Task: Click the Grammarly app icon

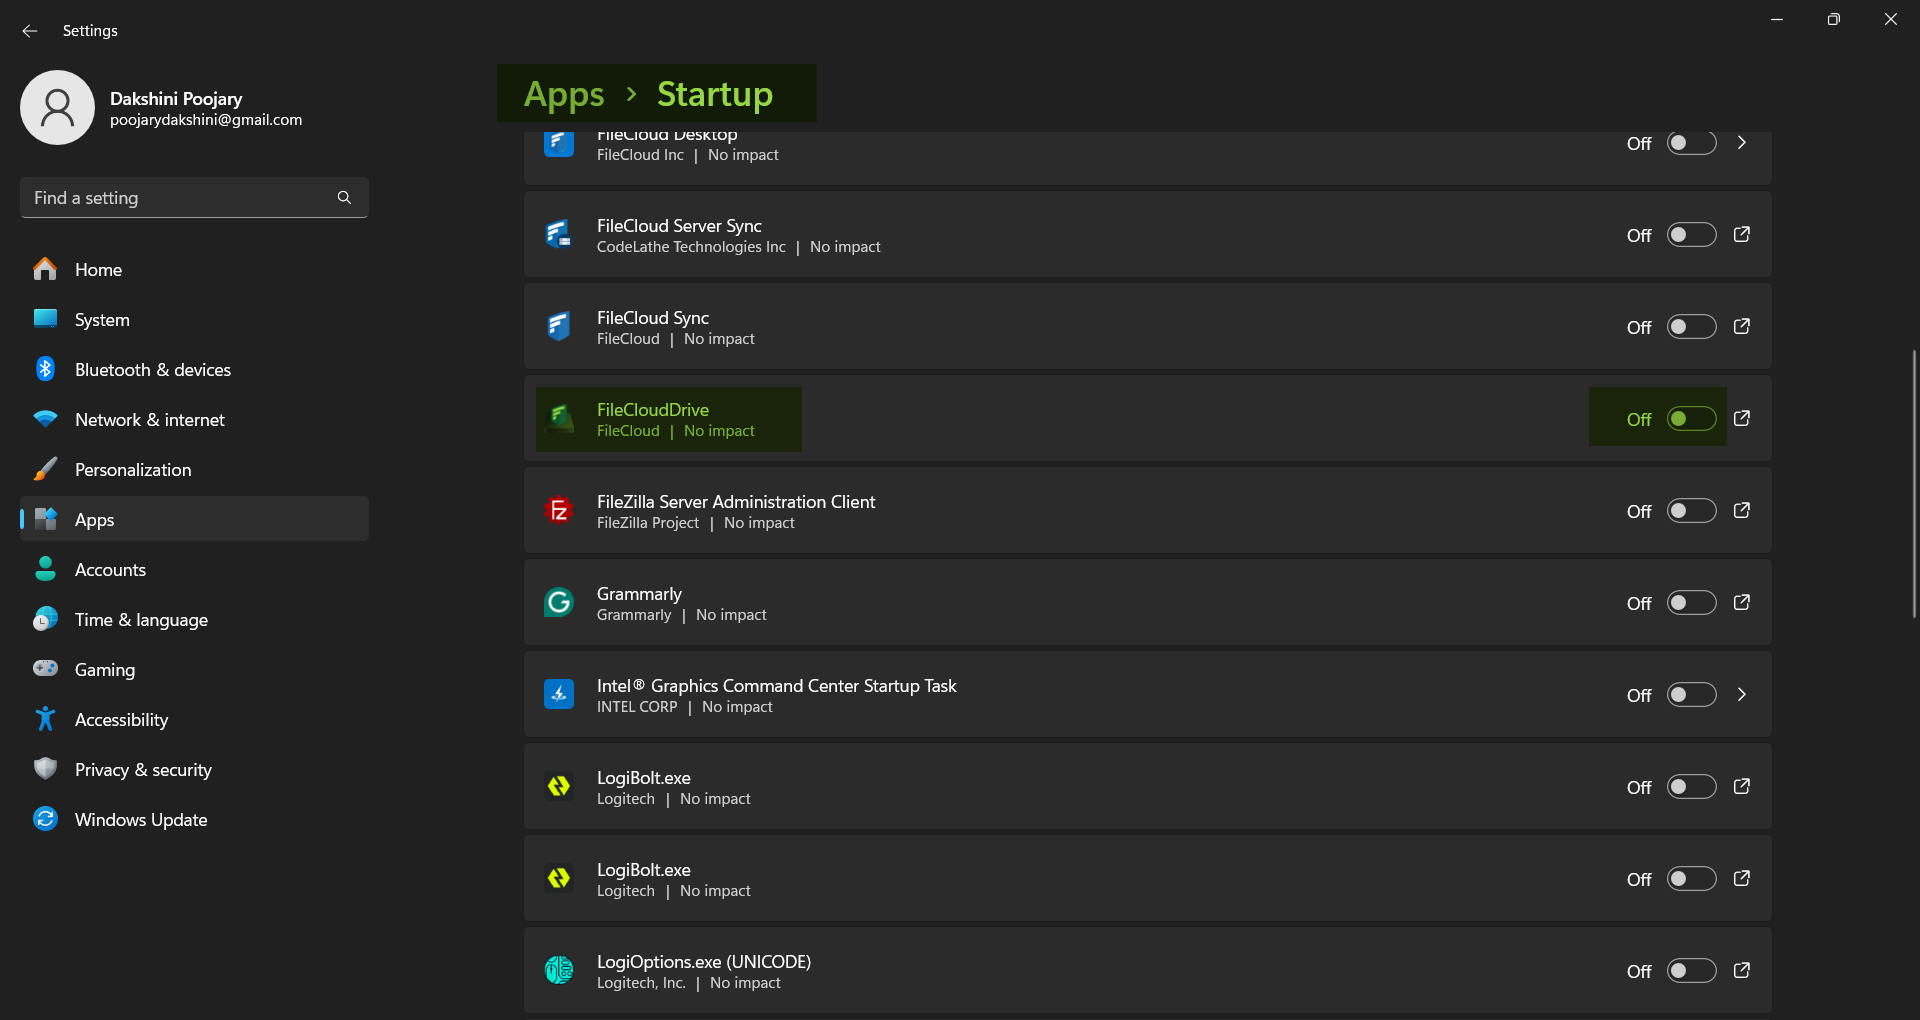Action: coord(559,603)
